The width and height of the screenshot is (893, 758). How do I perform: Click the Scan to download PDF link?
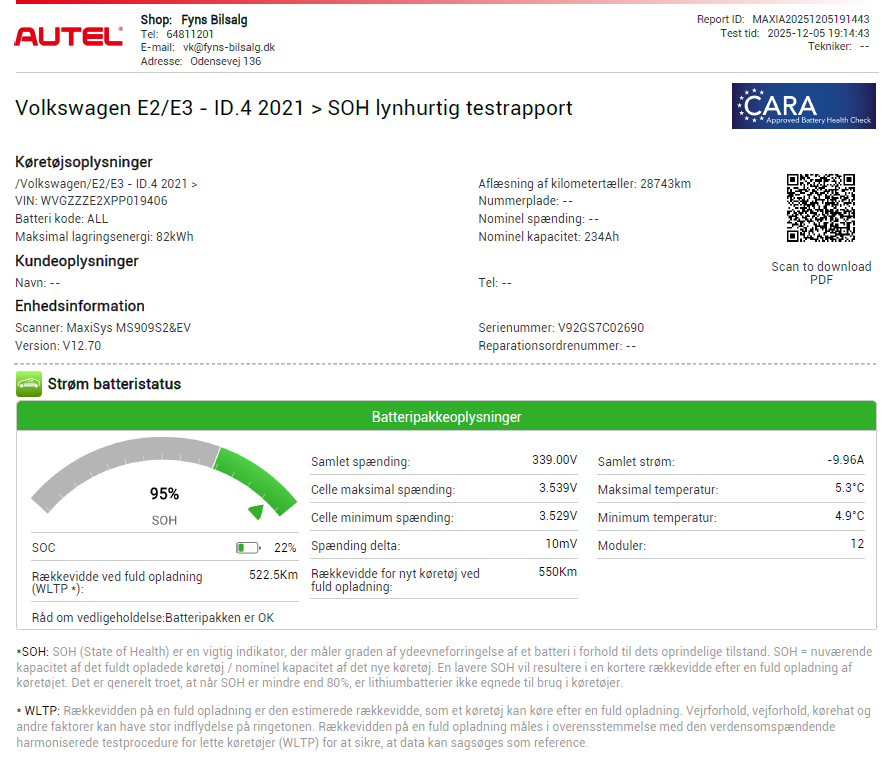[823, 273]
